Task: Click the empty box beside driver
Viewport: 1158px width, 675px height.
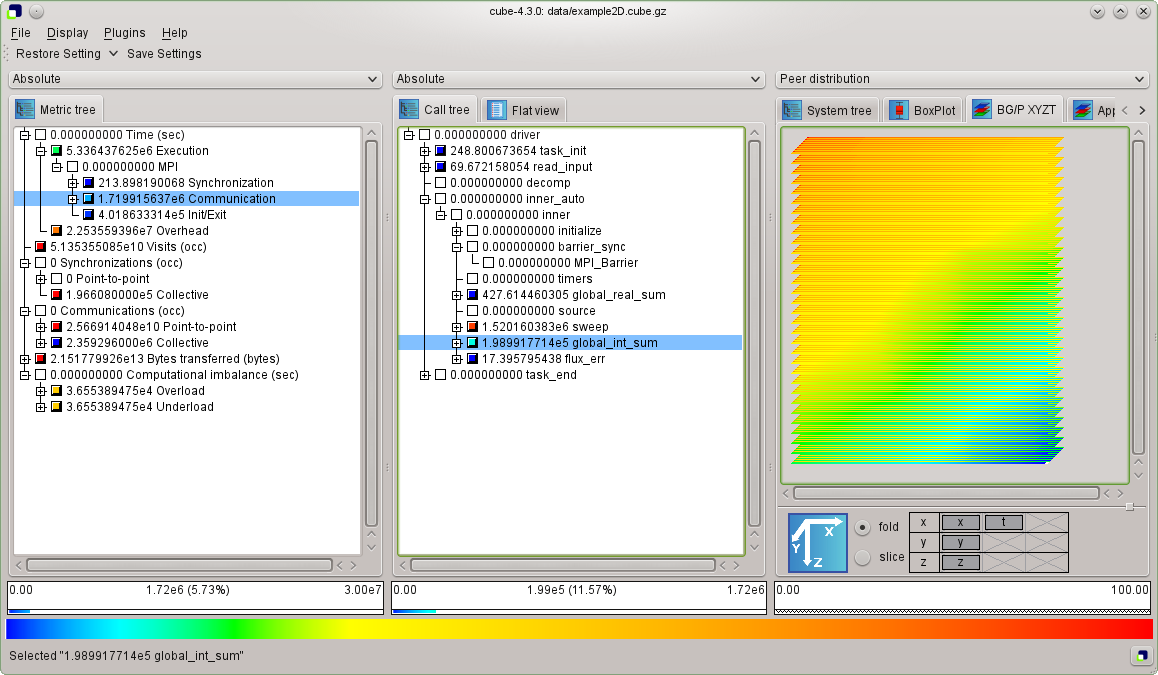Action: (x=425, y=134)
